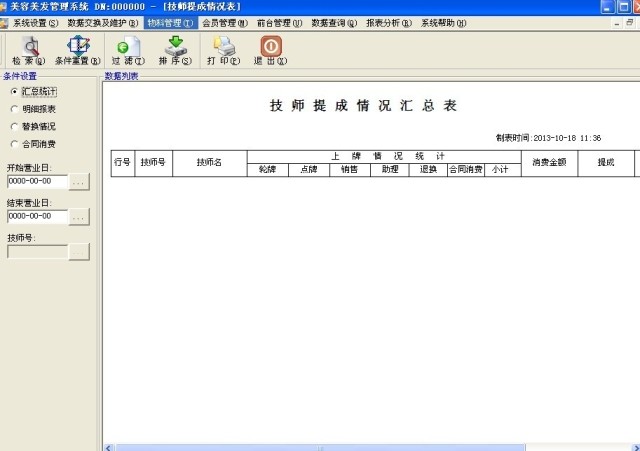Open the 数据查询 menu
The height and width of the screenshot is (451, 640).
tap(334, 23)
